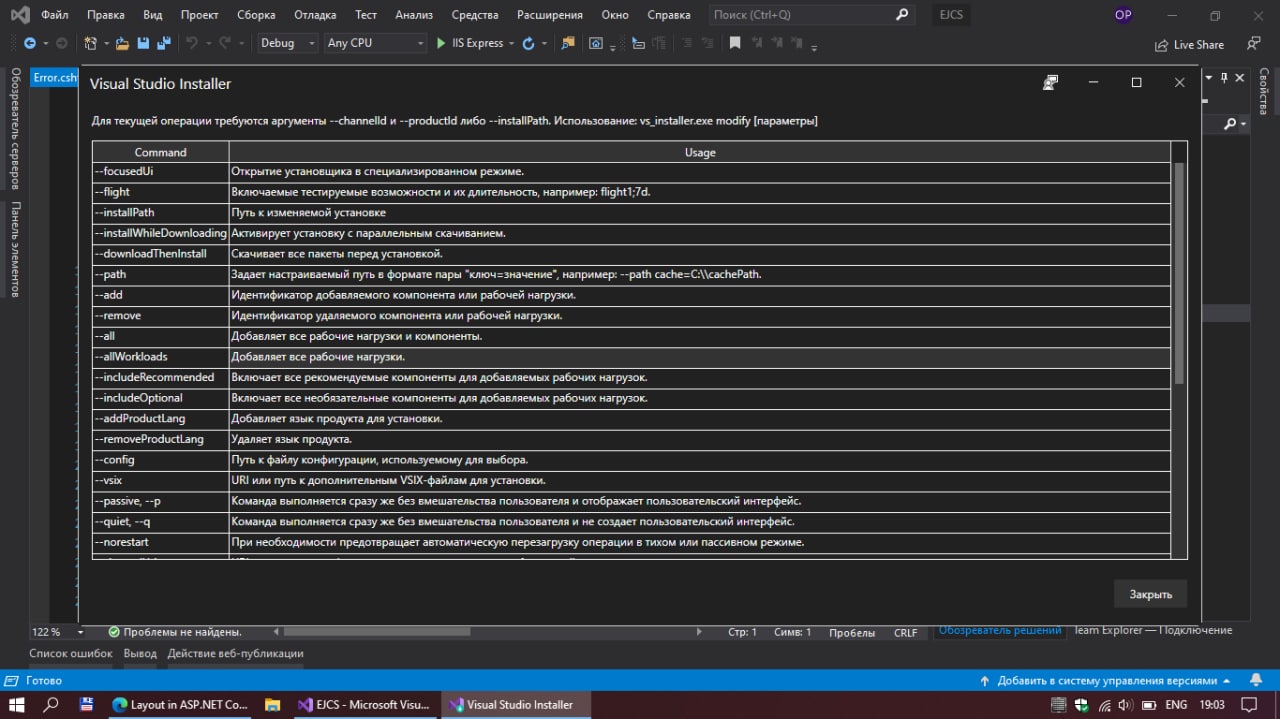1280x719 pixels.
Task: Pin the Solution Explorer panel with pin icon
Action: pyautogui.click(x=1223, y=78)
